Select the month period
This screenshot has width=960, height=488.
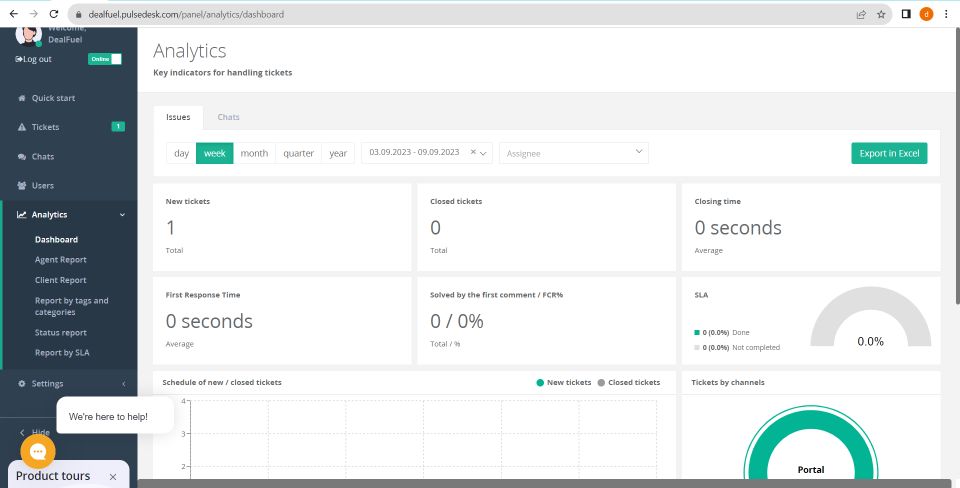(x=254, y=153)
